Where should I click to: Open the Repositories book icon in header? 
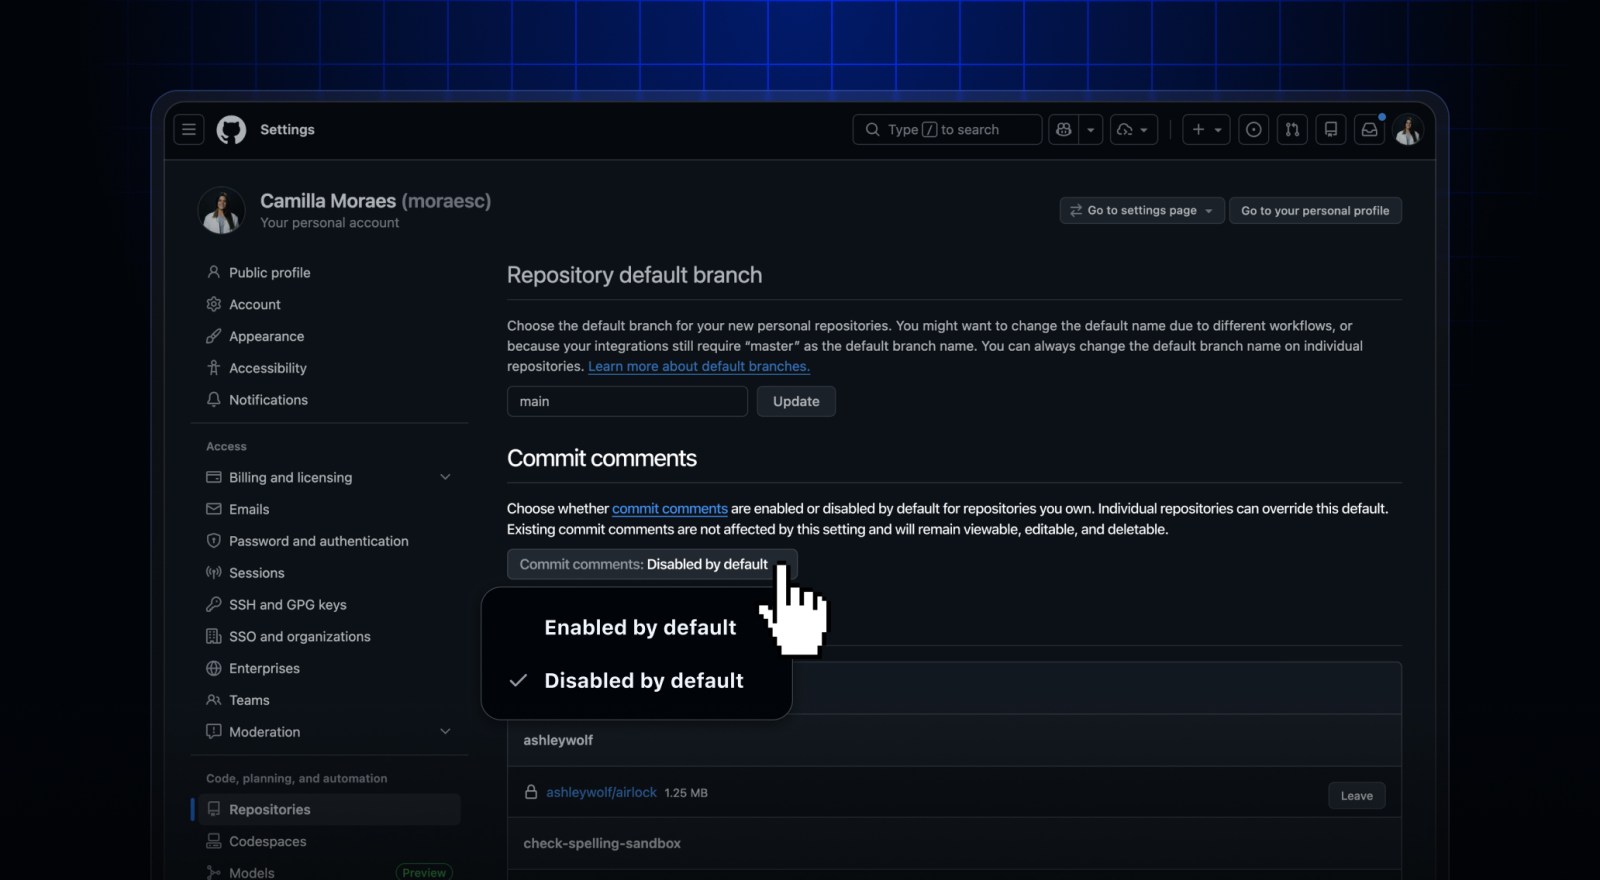tap(1331, 130)
